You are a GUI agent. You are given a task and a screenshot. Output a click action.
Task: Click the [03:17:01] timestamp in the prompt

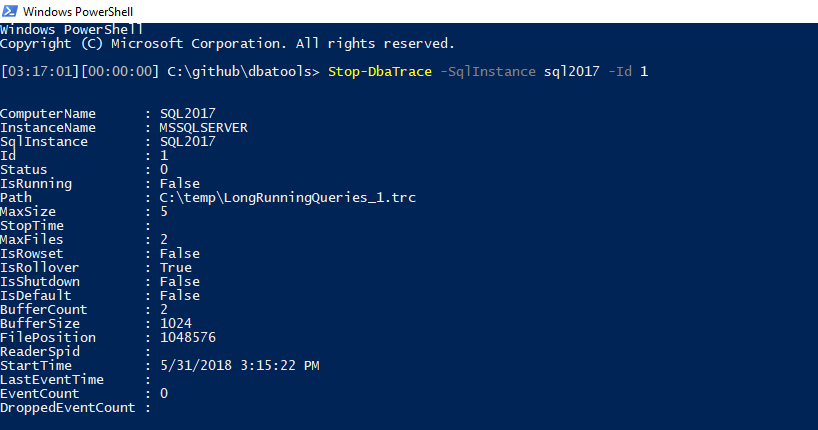point(40,72)
